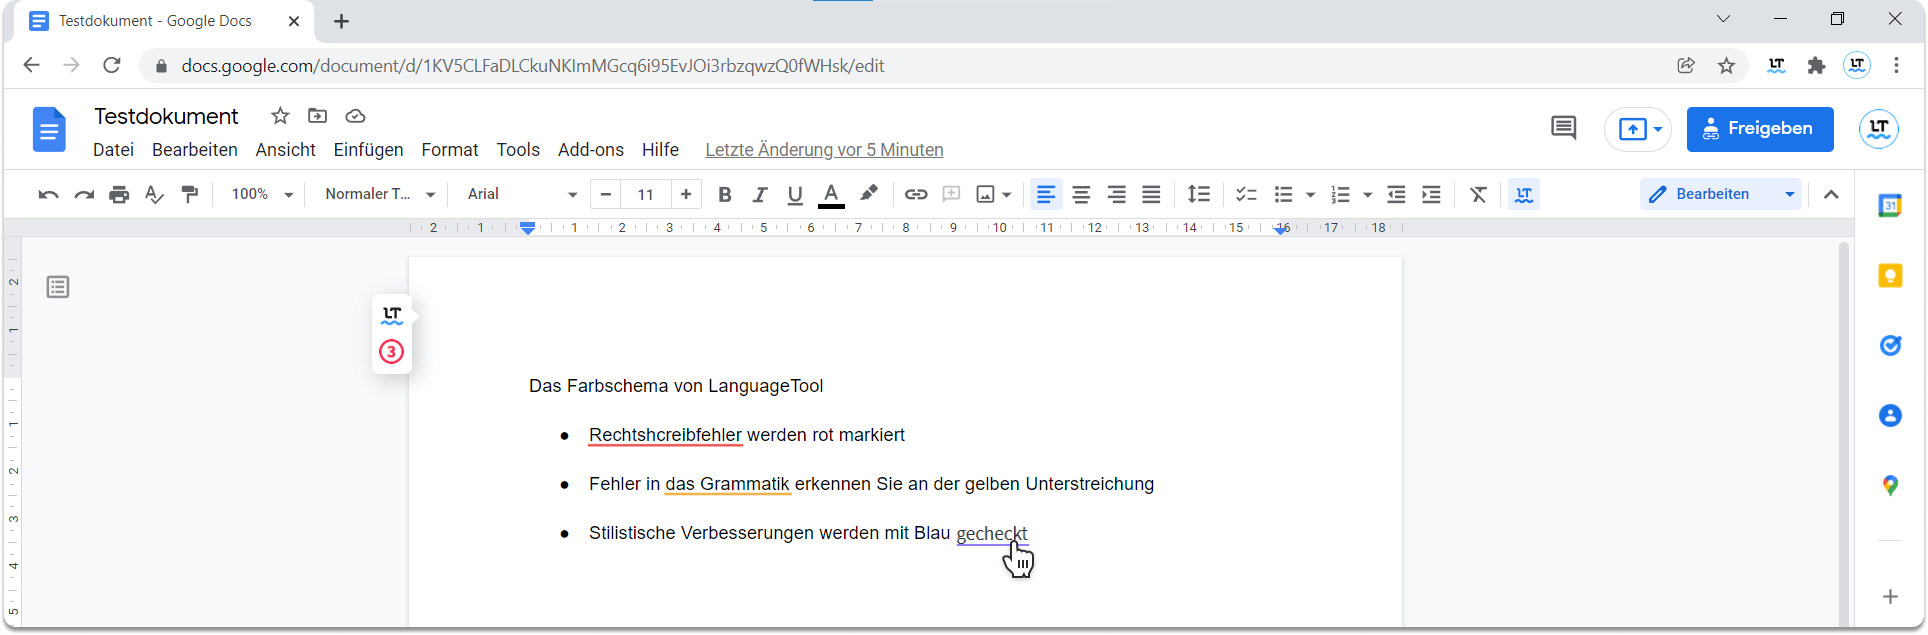
Task: Open the Ansicht menu
Action: [285, 149]
